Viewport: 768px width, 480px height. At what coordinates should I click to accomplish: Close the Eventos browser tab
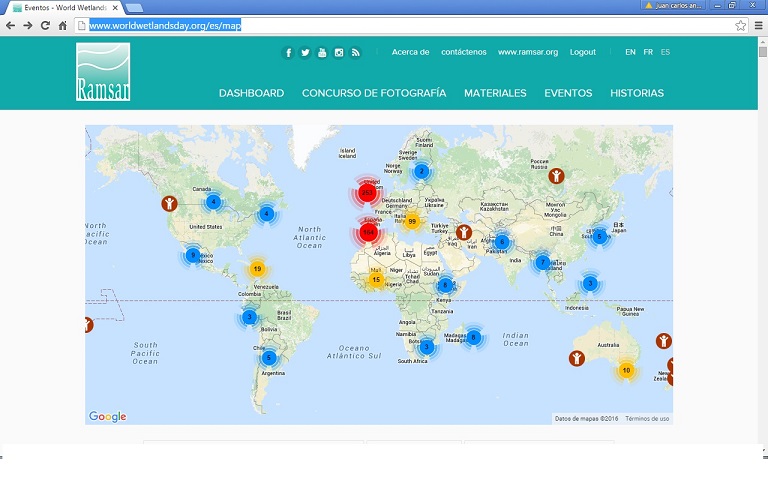[116, 8]
